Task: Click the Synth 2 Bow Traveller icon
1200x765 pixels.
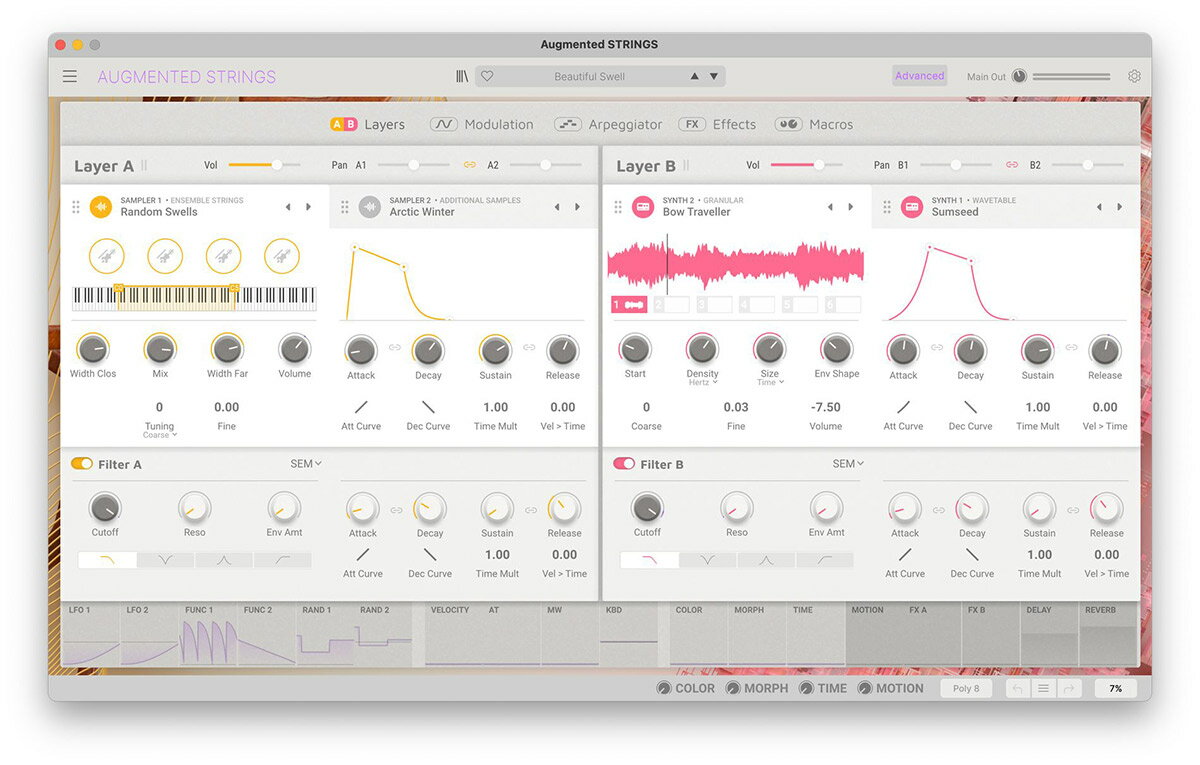Action: (x=643, y=207)
